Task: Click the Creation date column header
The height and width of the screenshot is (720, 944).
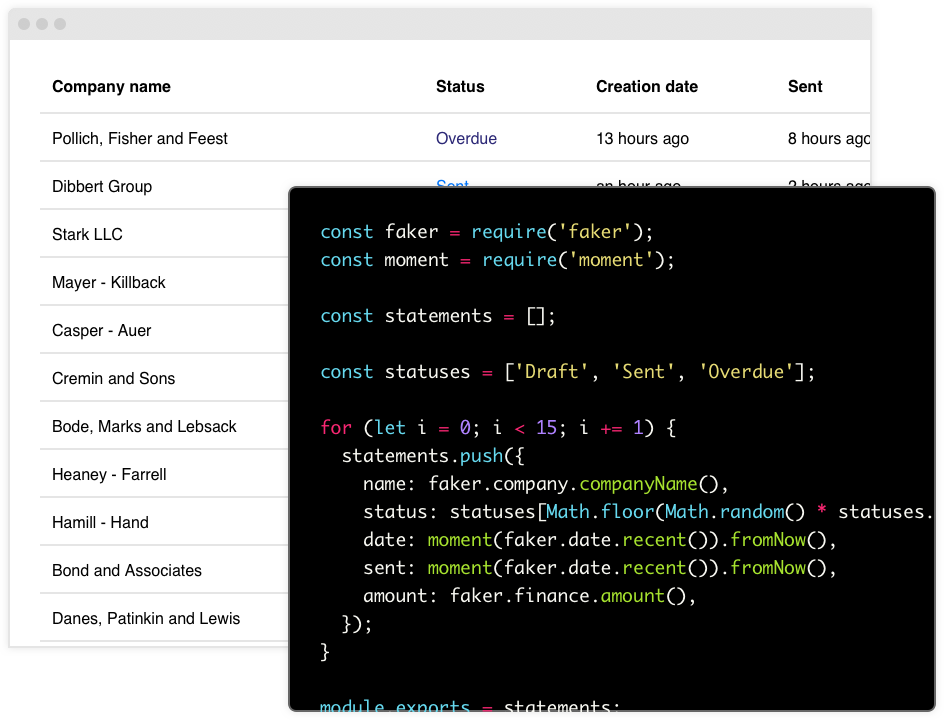Action: (647, 87)
